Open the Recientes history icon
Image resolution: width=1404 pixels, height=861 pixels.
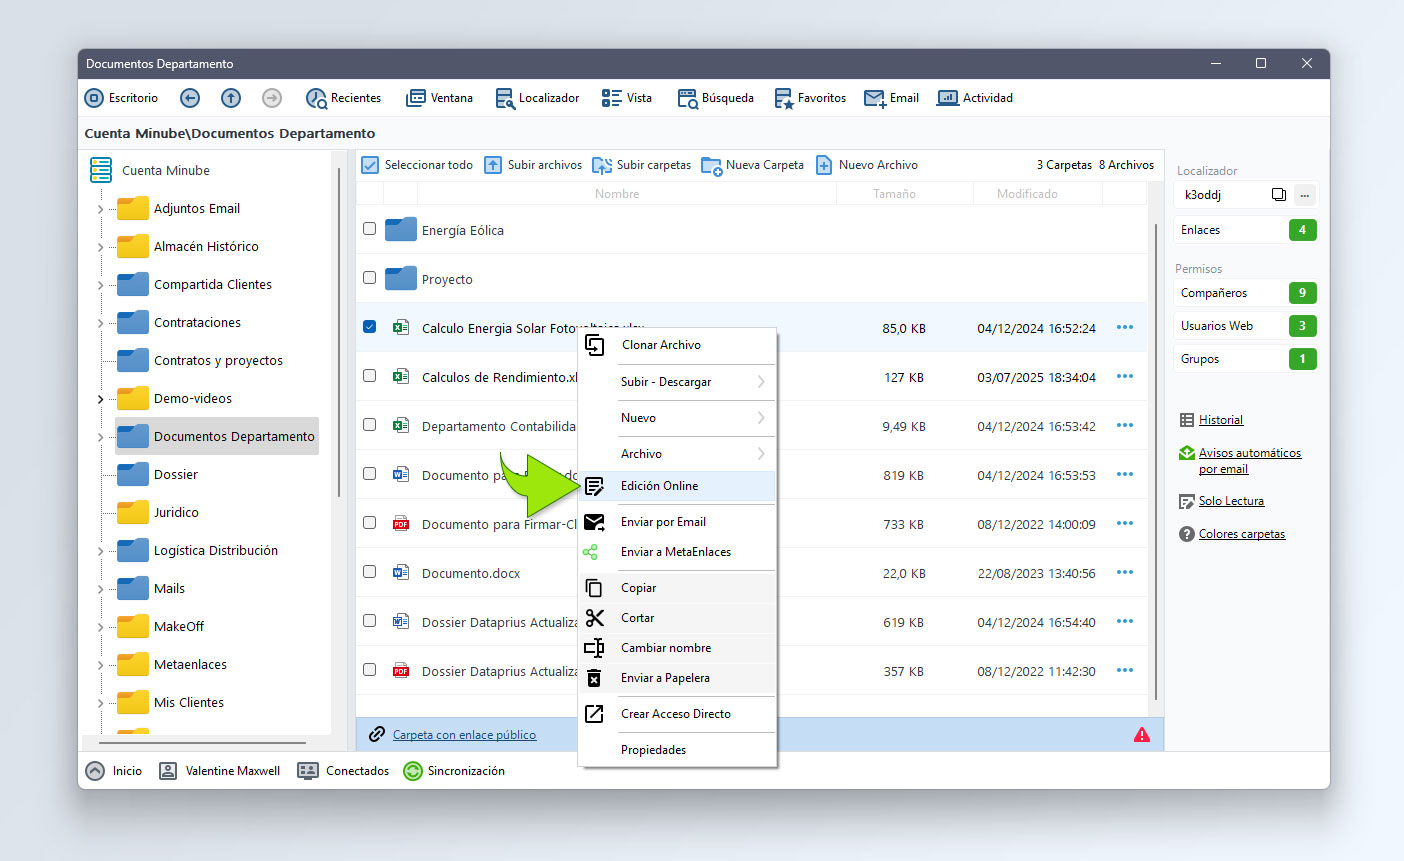coord(316,98)
